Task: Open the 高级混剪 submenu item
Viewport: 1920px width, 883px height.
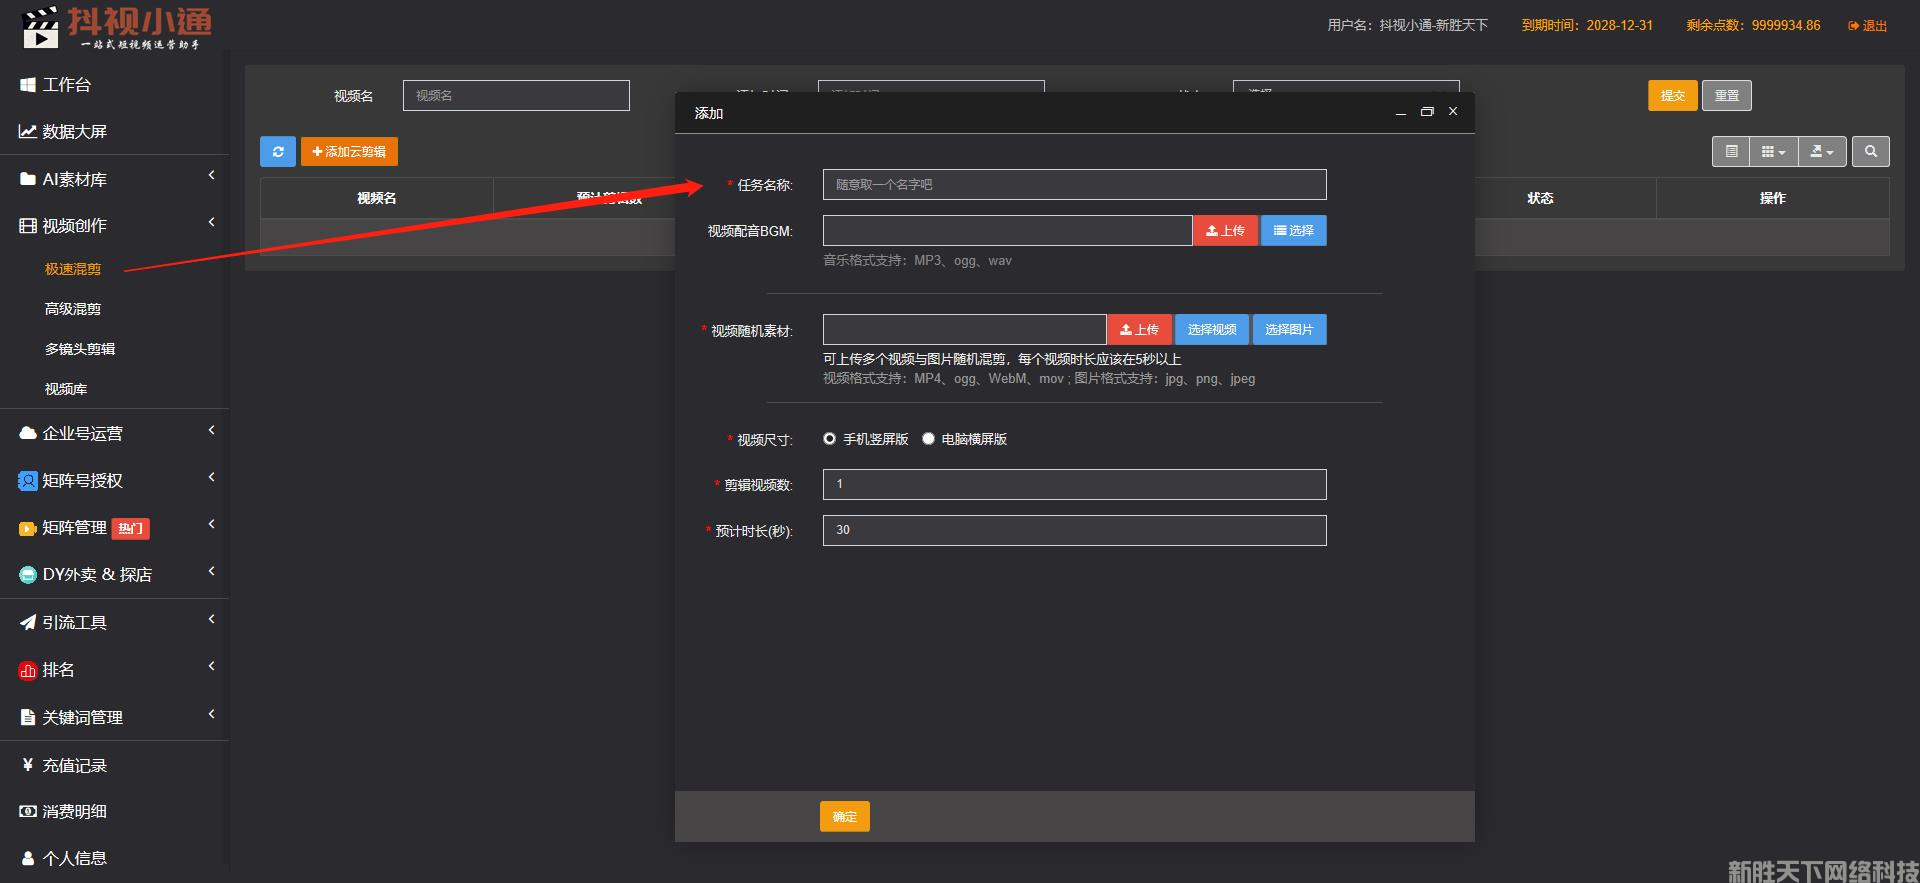Action: (73, 309)
